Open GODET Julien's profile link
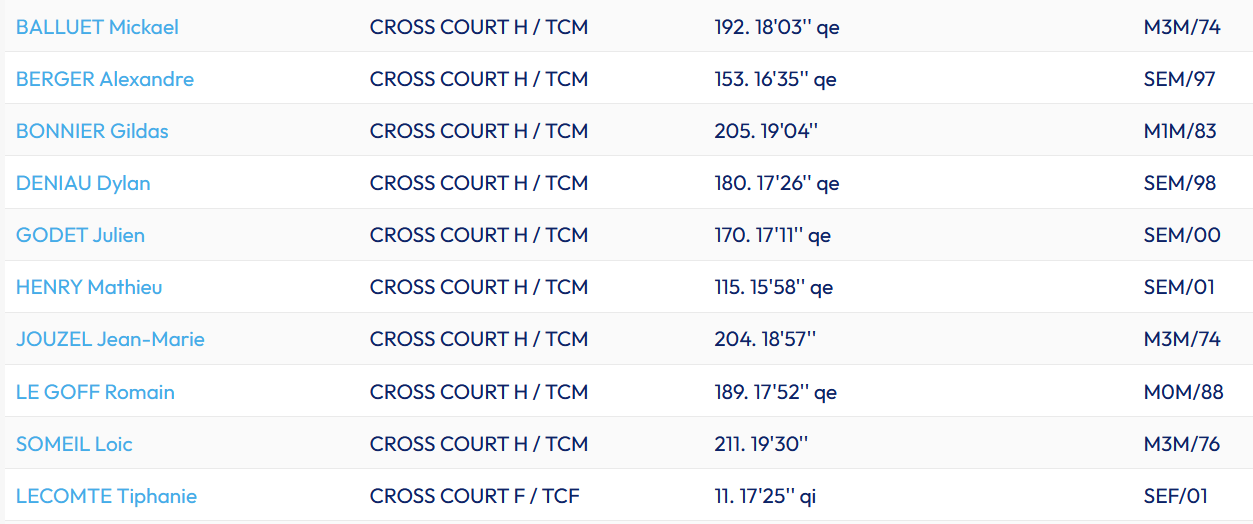The height and width of the screenshot is (524, 1253). [80, 235]
